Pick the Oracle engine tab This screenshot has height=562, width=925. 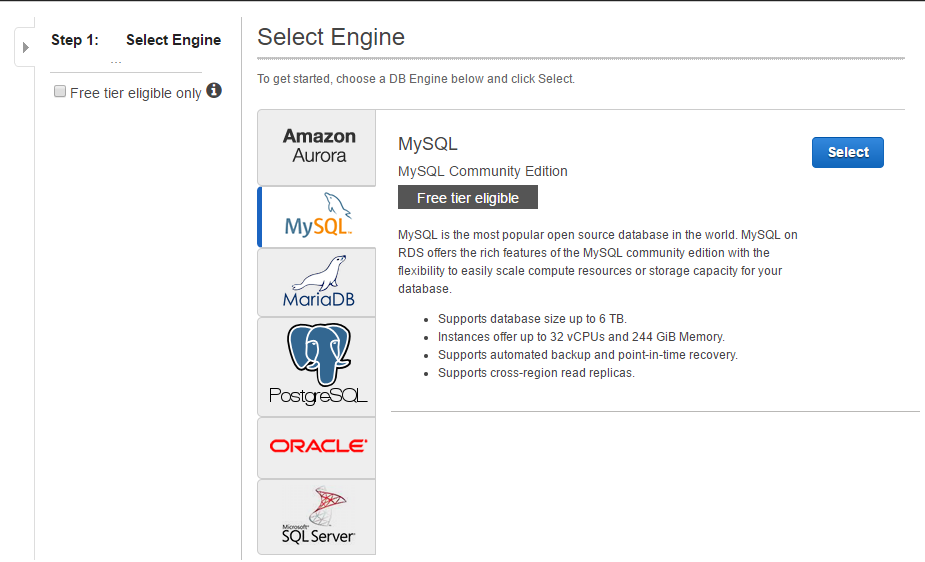point(317,448)
